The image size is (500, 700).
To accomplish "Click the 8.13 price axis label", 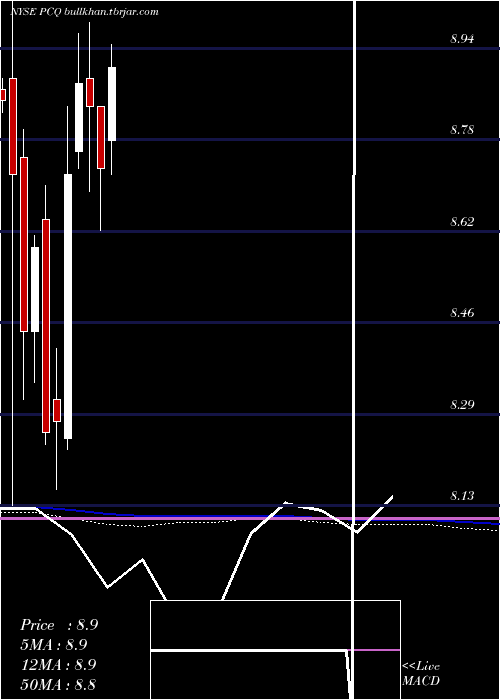I will [462, 496].
